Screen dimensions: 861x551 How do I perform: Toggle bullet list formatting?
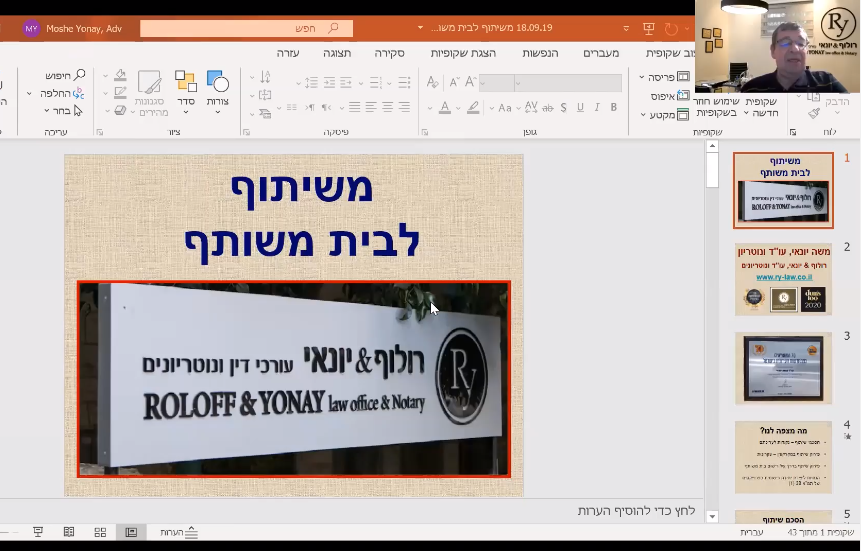click(x=404, y=82)
